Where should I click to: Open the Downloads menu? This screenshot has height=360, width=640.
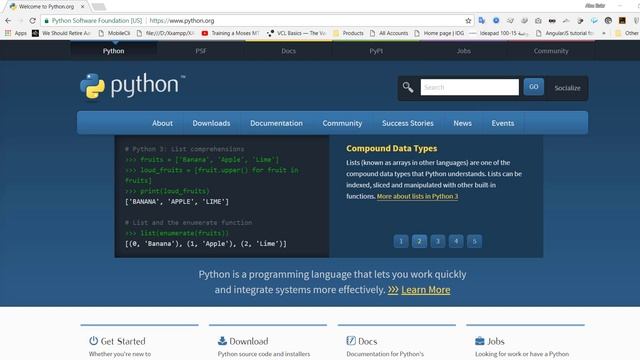211,123
